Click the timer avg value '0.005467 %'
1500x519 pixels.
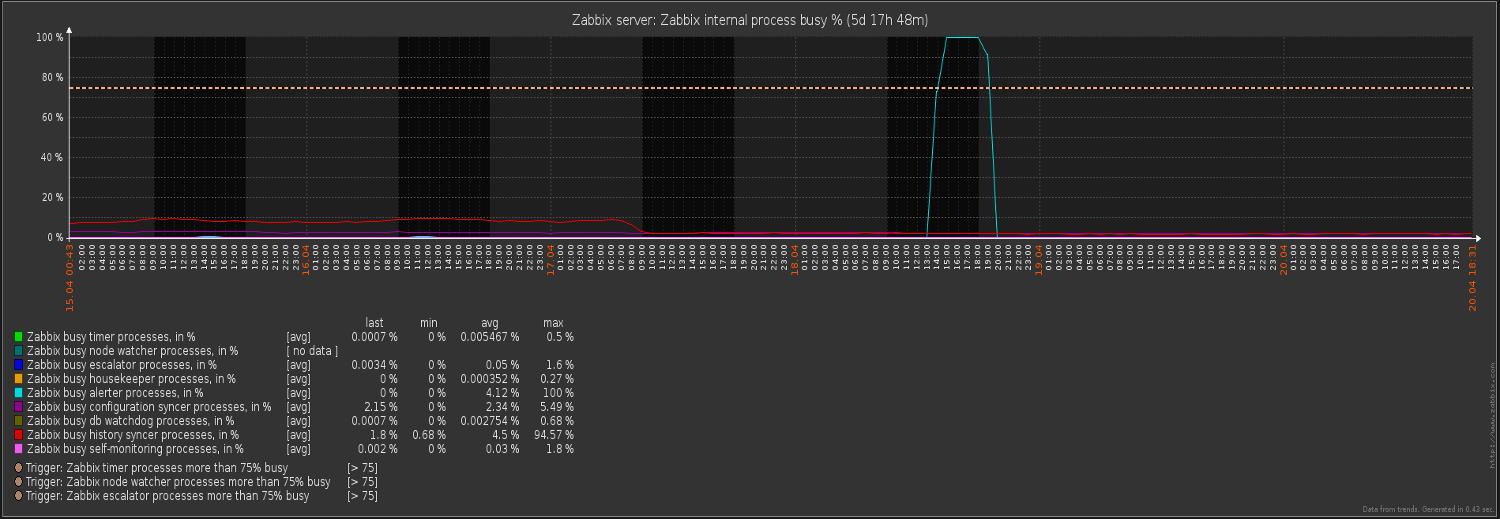click(490, 337)
